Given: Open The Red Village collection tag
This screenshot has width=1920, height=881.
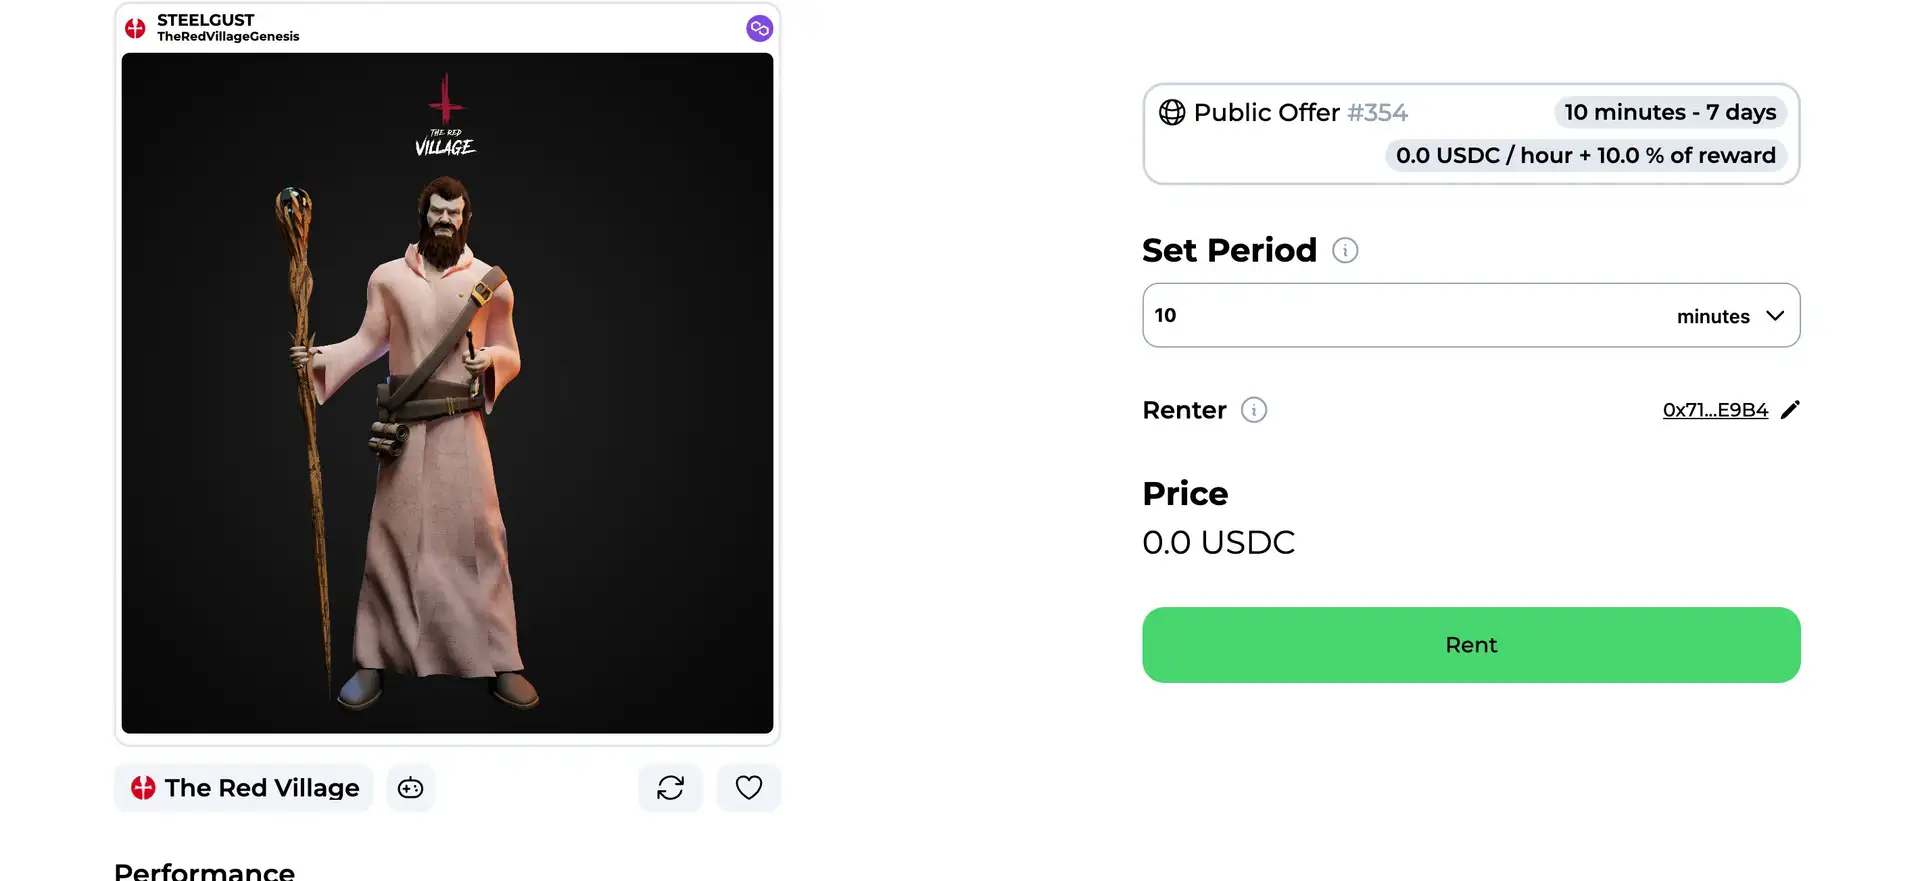Looking at the screenshot, I should pos(244,788).
